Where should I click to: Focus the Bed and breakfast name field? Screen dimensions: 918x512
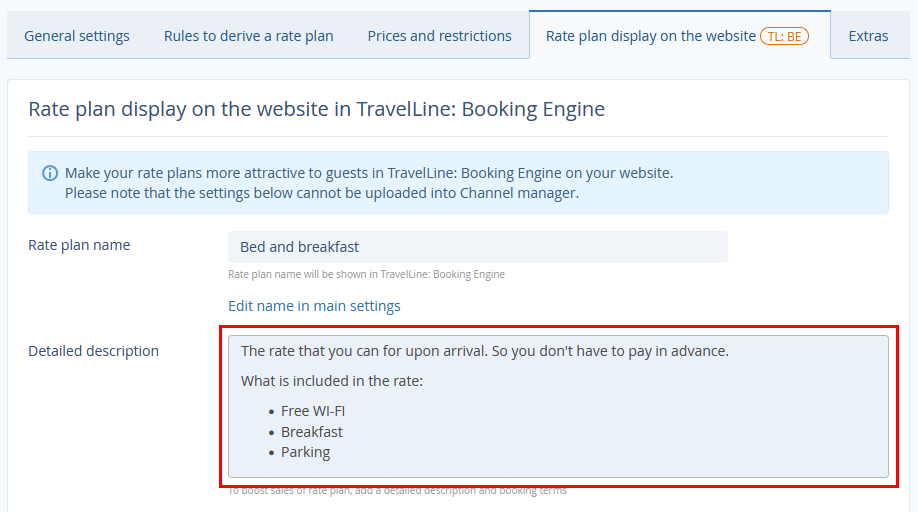(478, 247)
